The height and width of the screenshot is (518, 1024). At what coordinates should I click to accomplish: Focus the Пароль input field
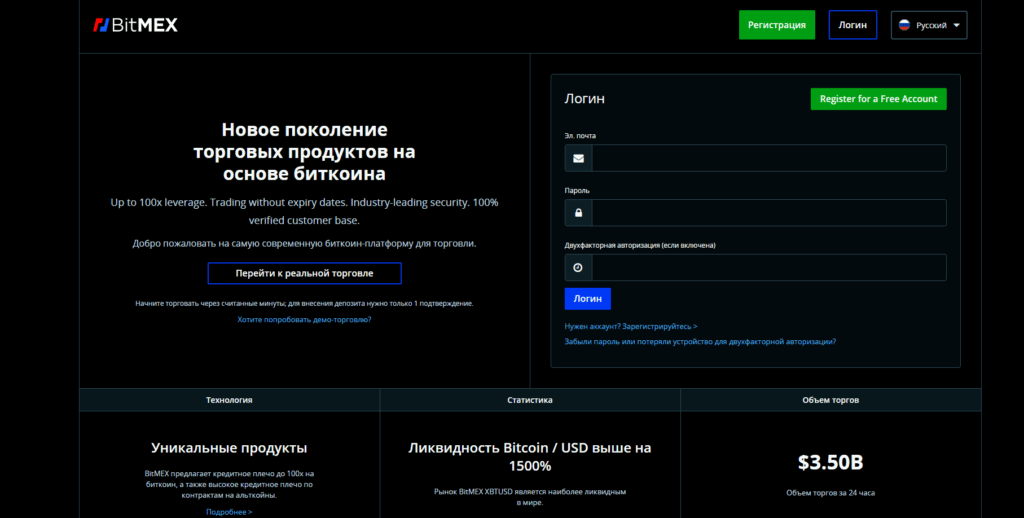tap(768, 213)
